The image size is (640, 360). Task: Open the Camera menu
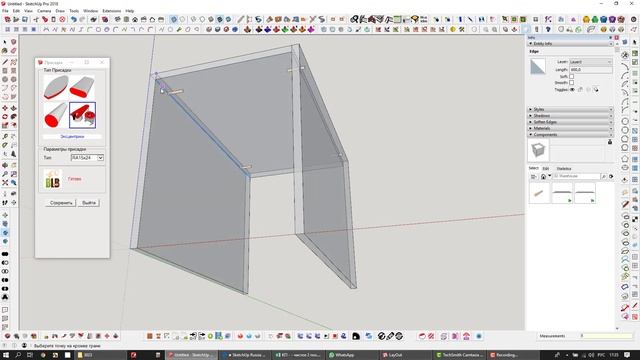(44, 11)
